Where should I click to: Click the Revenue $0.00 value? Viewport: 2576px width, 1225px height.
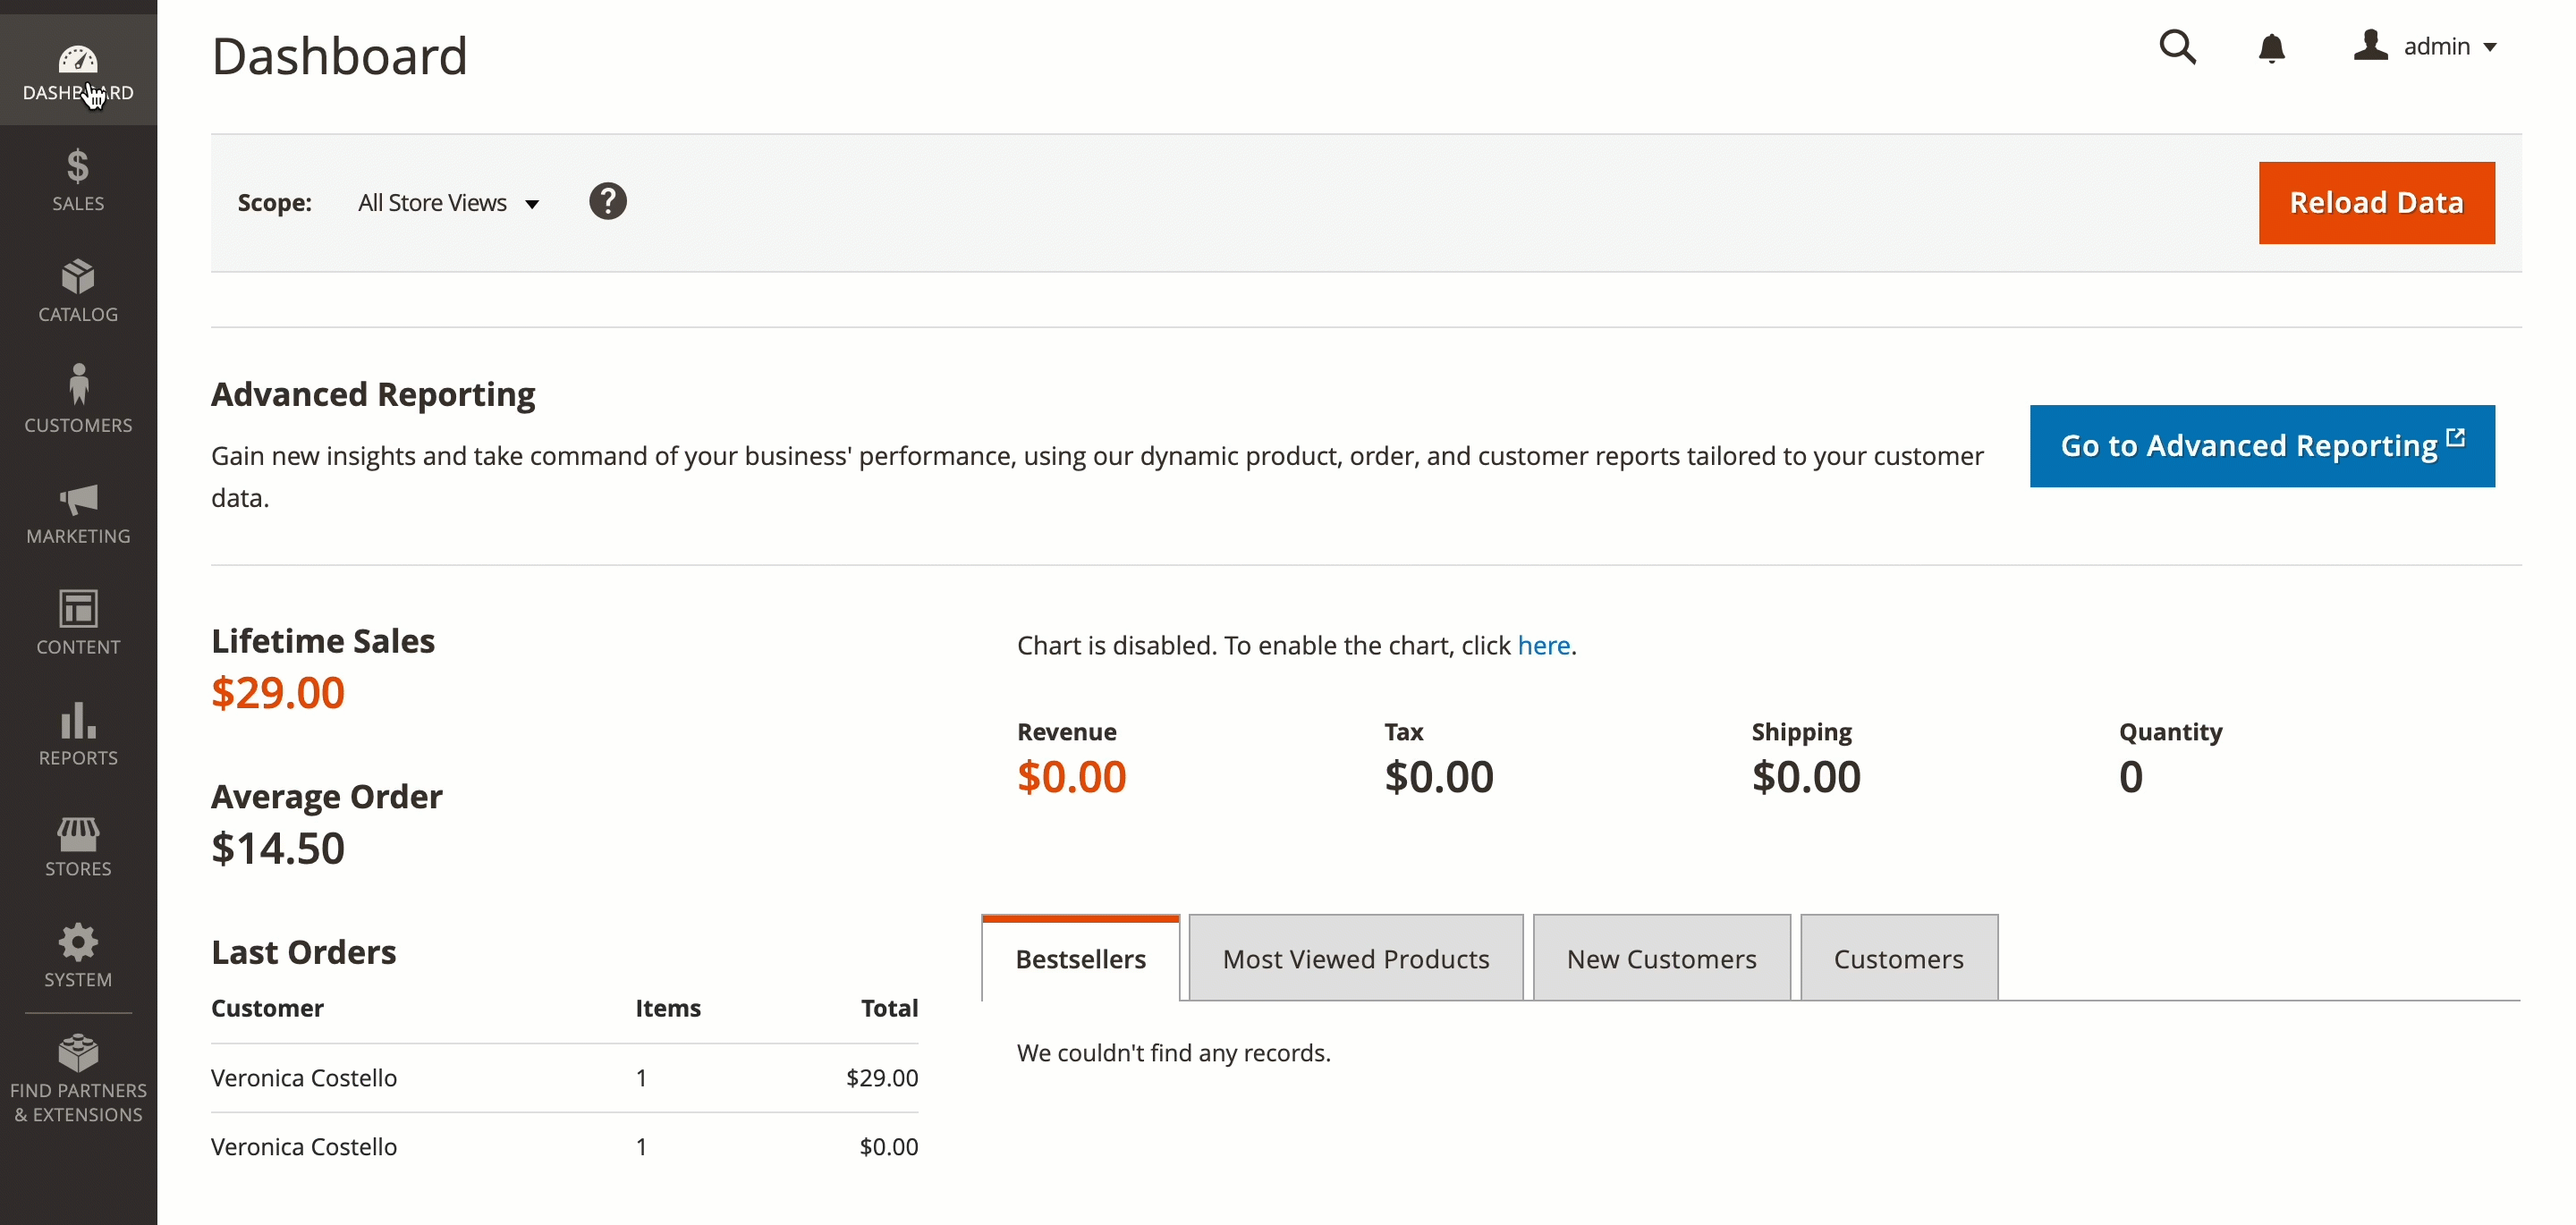coord(1071,777)
